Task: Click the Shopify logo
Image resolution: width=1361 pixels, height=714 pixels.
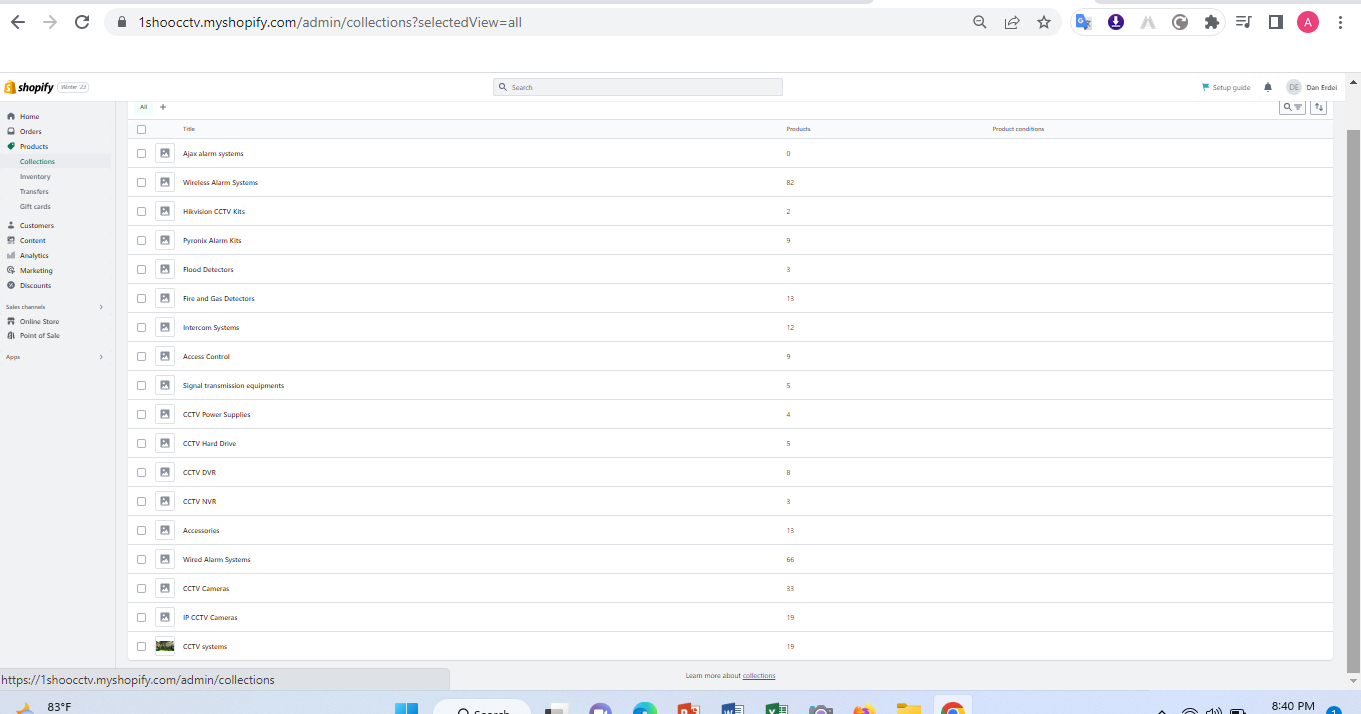Action: click(x=29, y=87)
